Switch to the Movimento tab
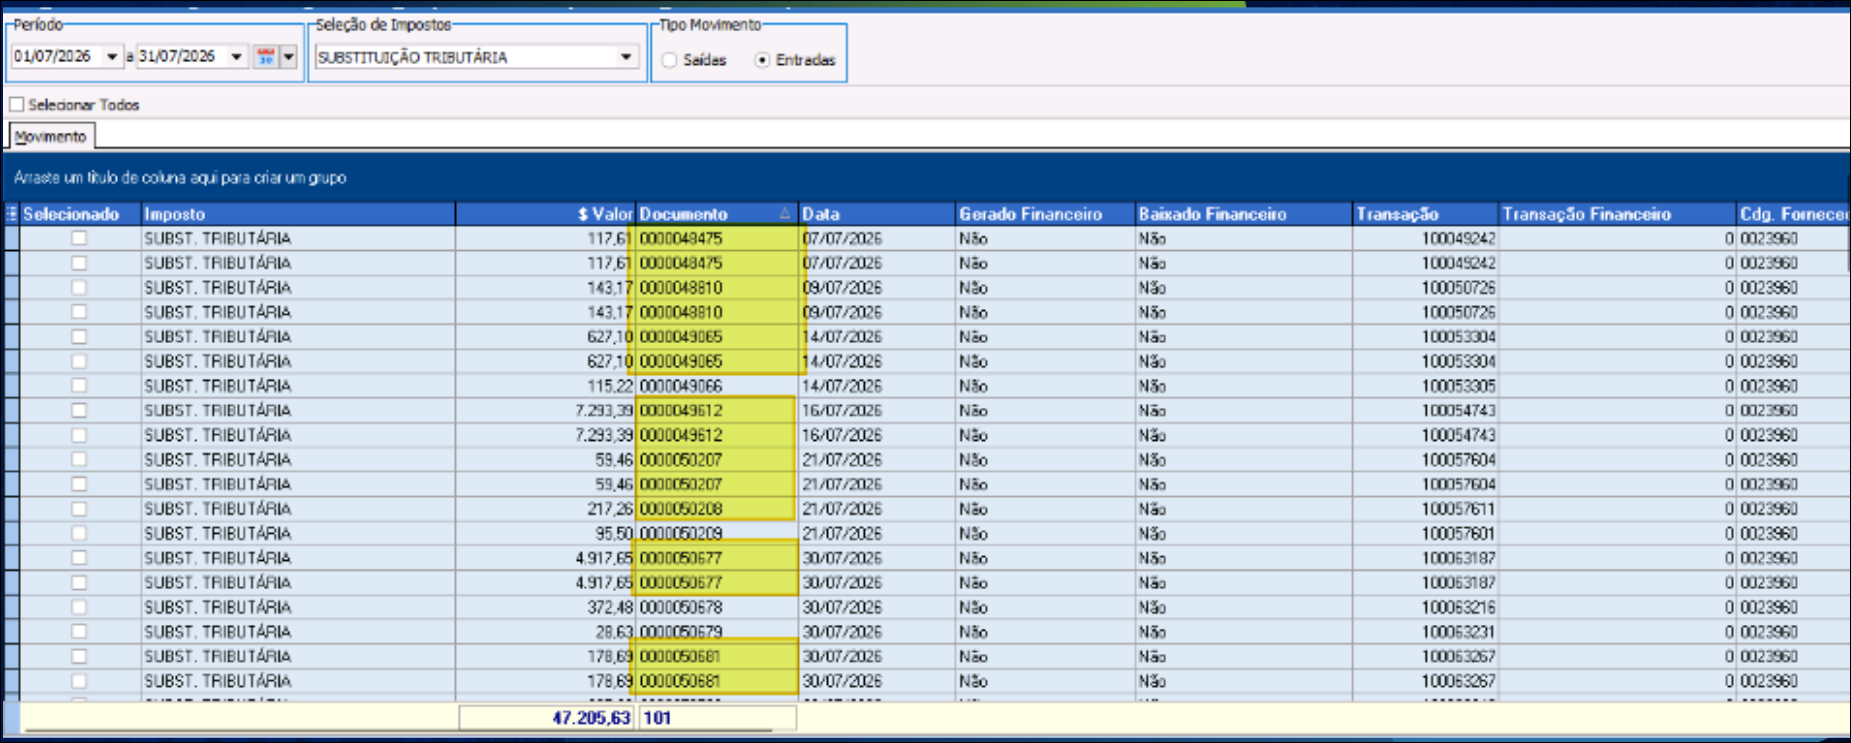The image size is (1851, 743). pyautogui.click(x=51, y=136)
